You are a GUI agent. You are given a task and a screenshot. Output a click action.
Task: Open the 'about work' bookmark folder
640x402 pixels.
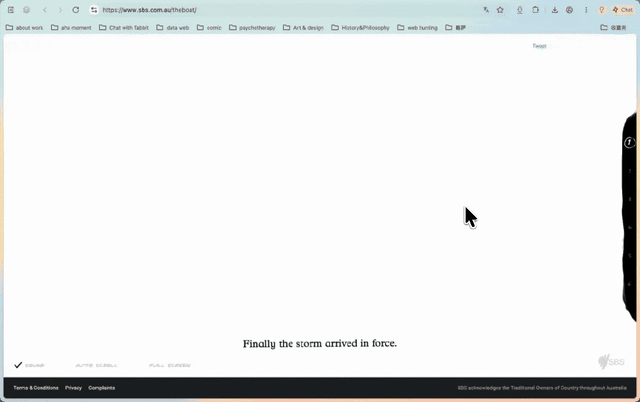coord(24,28)
